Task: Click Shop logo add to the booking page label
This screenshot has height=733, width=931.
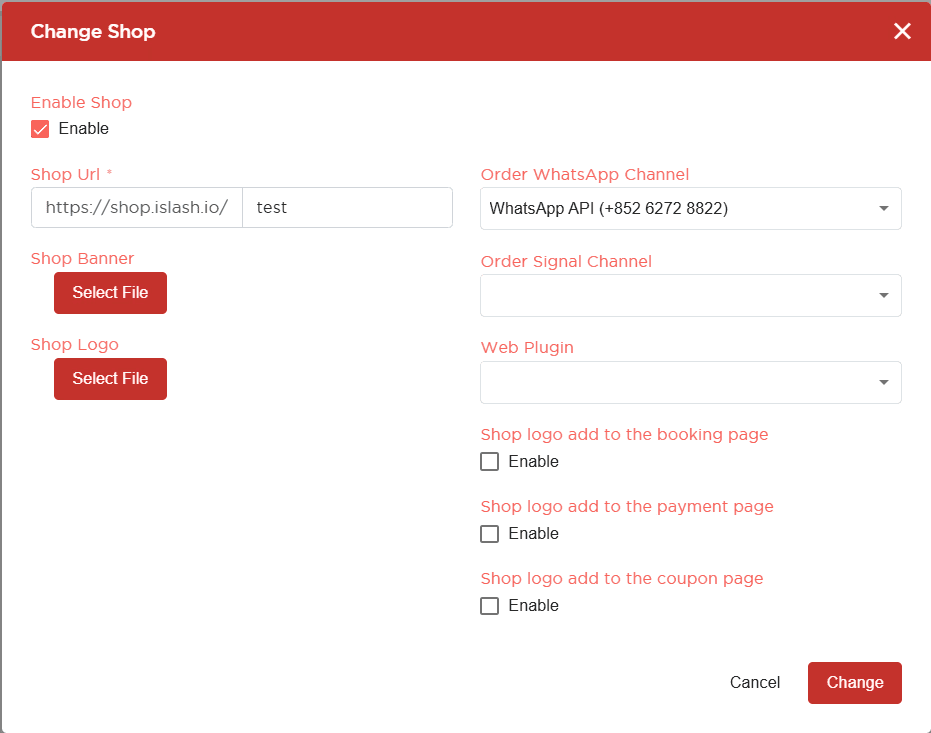Action: [x=625, y=434]
